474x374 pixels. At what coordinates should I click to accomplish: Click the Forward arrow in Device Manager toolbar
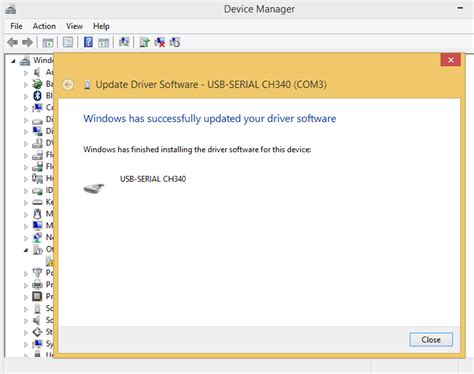27,42
